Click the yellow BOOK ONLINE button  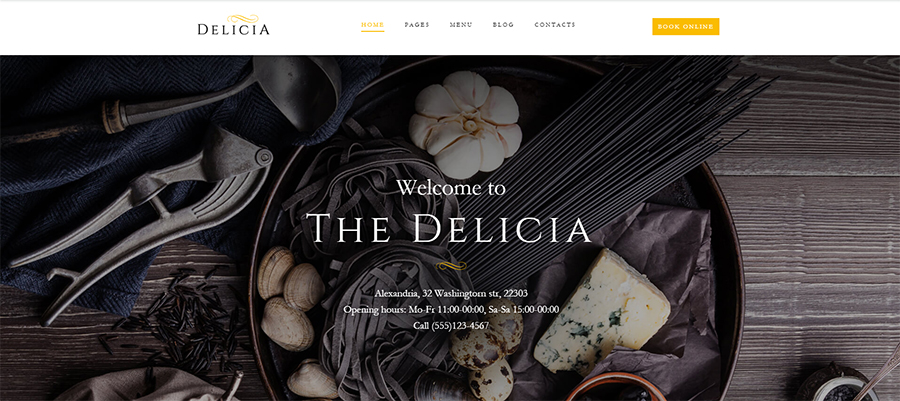(685, 26)
